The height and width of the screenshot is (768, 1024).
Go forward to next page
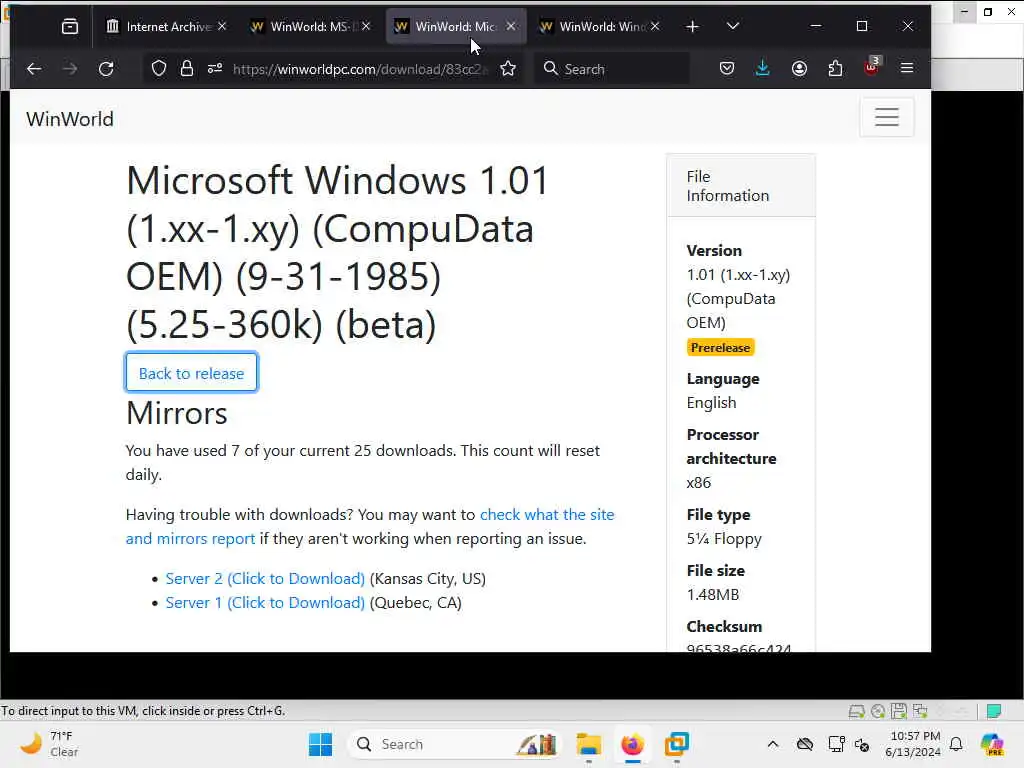(x=70, y=69)
